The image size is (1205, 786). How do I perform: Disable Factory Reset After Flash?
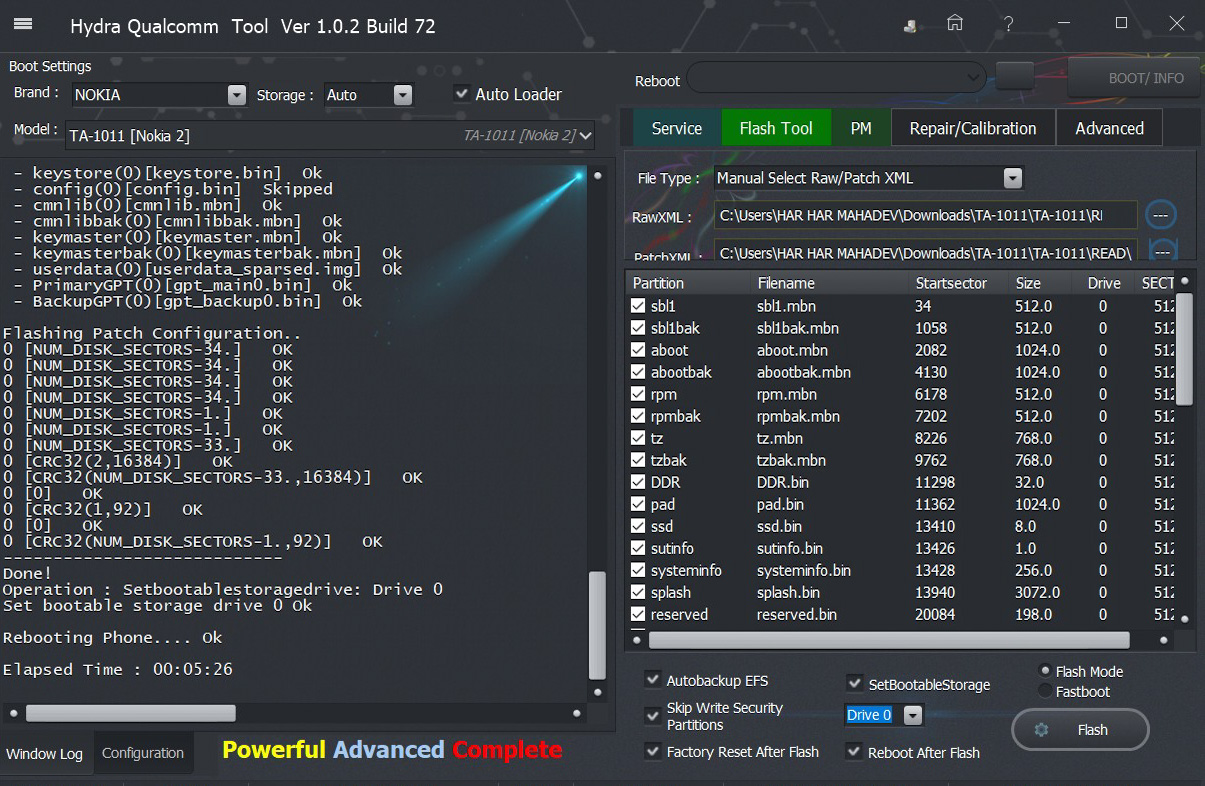pyautogui.click(x=653, y=751)
